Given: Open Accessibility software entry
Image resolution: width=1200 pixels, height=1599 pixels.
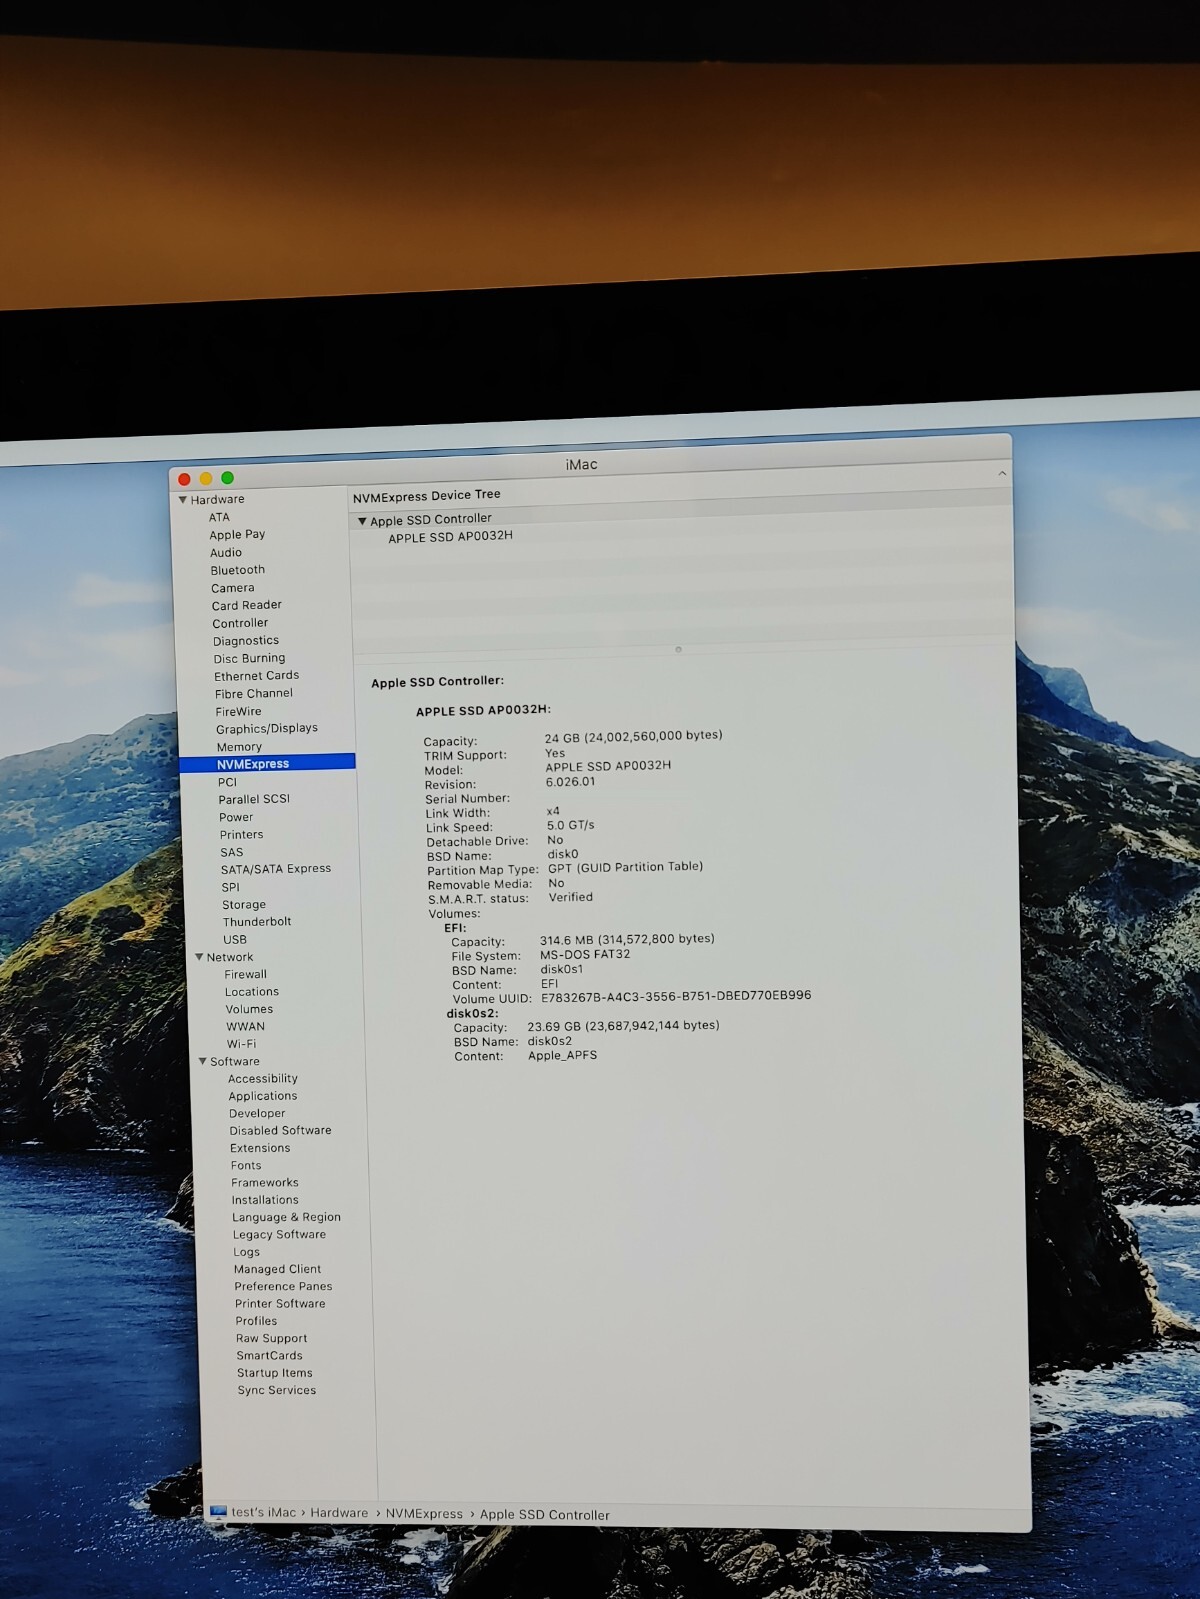Looking at the screenshot, I should tap(263, 1079).
